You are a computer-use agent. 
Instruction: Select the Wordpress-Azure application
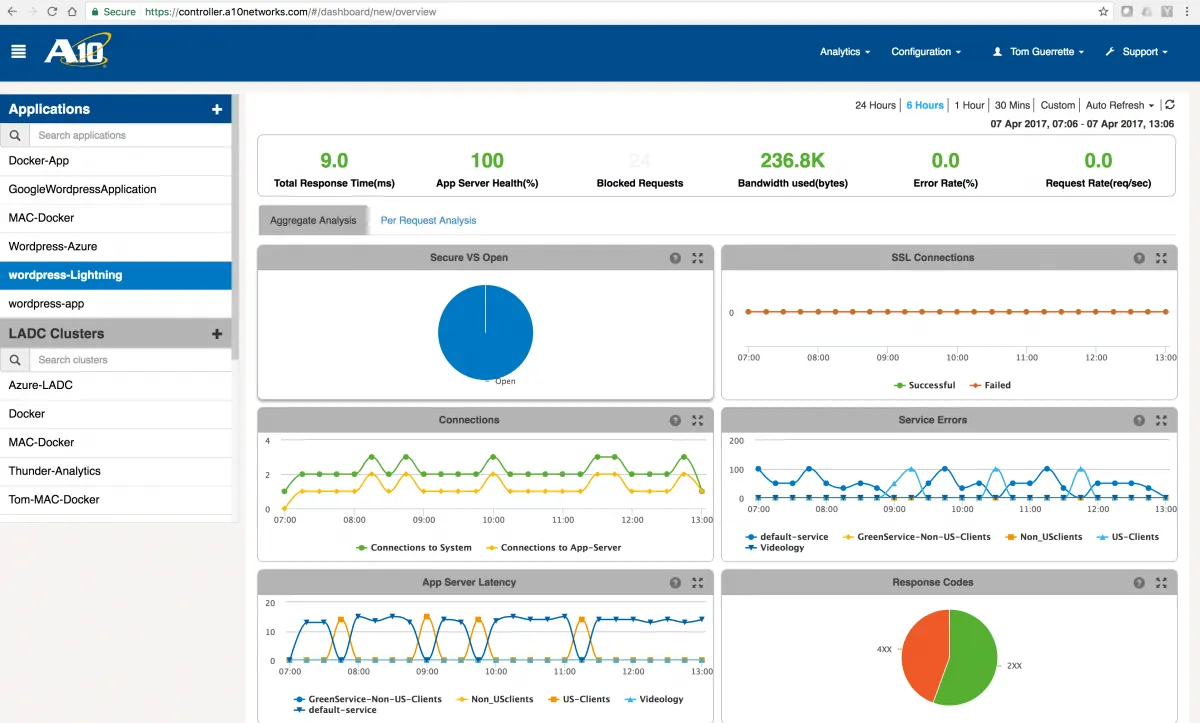click(x=53, y=246)
